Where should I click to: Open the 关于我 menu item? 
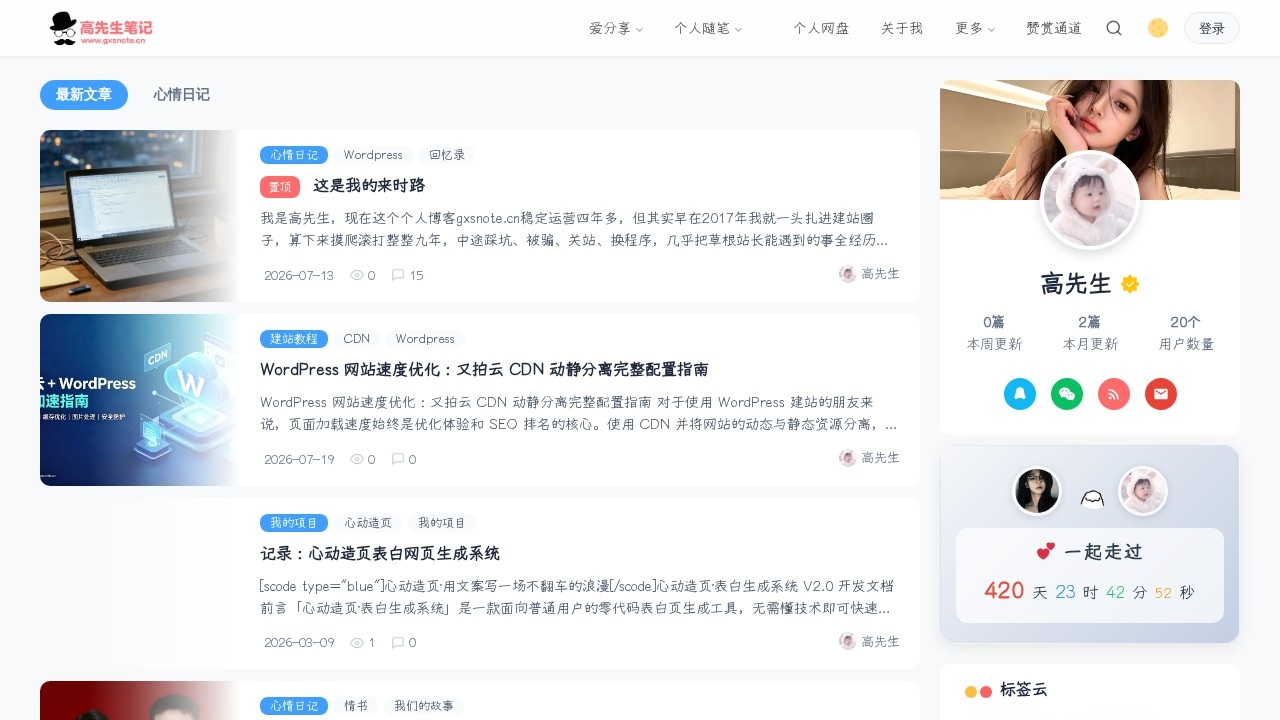902,28
